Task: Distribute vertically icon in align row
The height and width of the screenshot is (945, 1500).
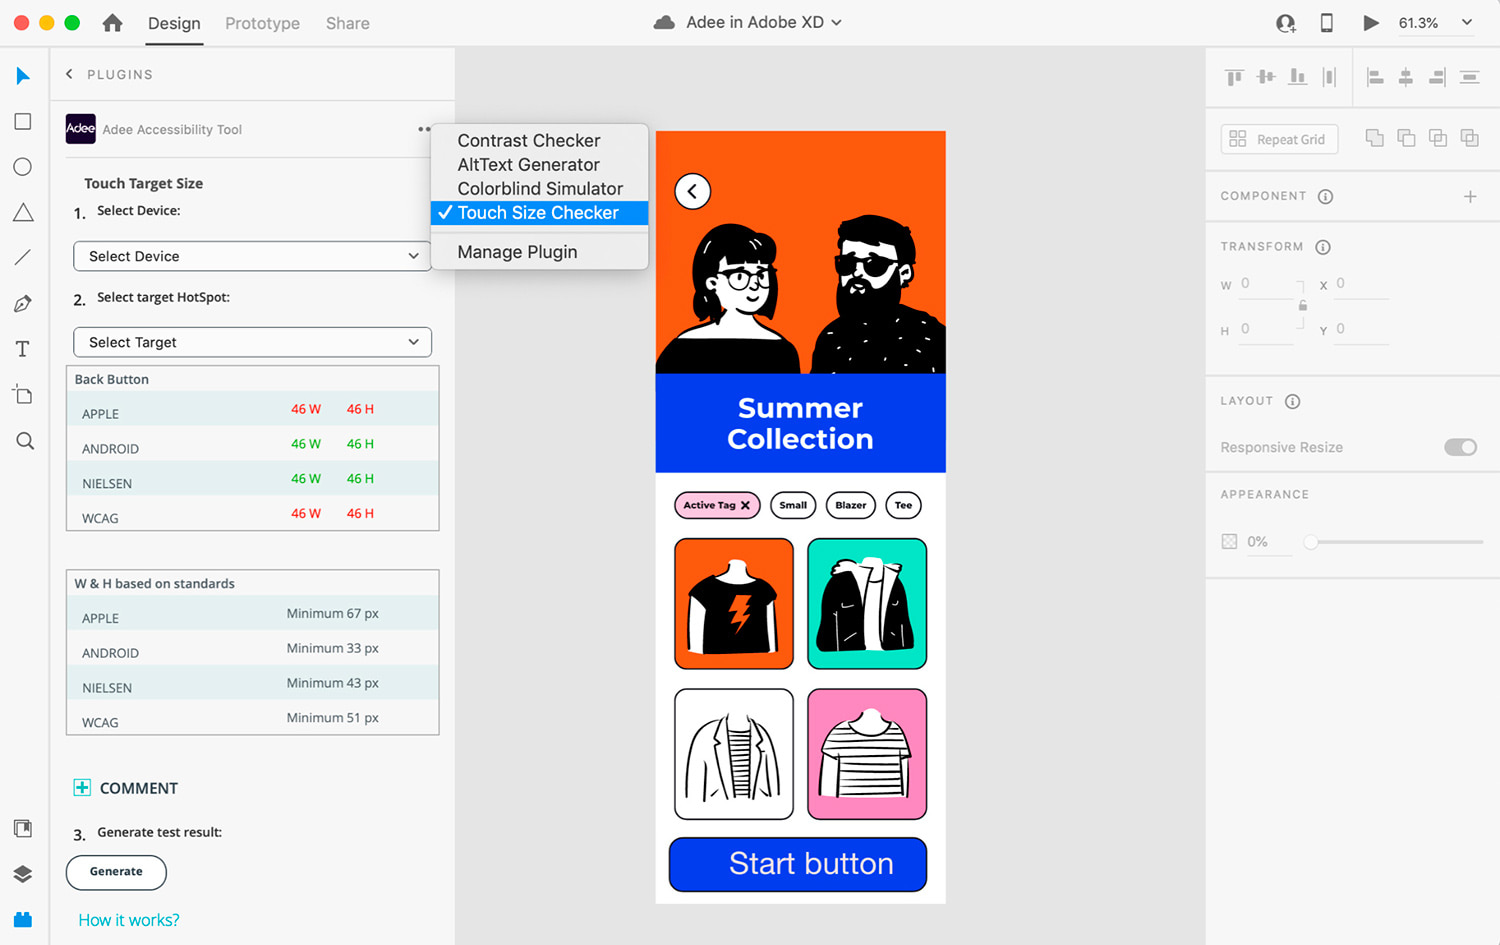Action: click(1329, 77)
